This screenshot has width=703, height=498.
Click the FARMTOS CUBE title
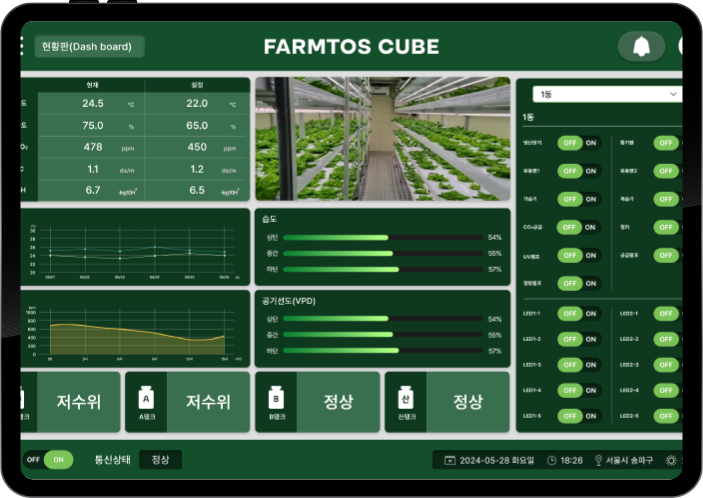coord(352,47)
